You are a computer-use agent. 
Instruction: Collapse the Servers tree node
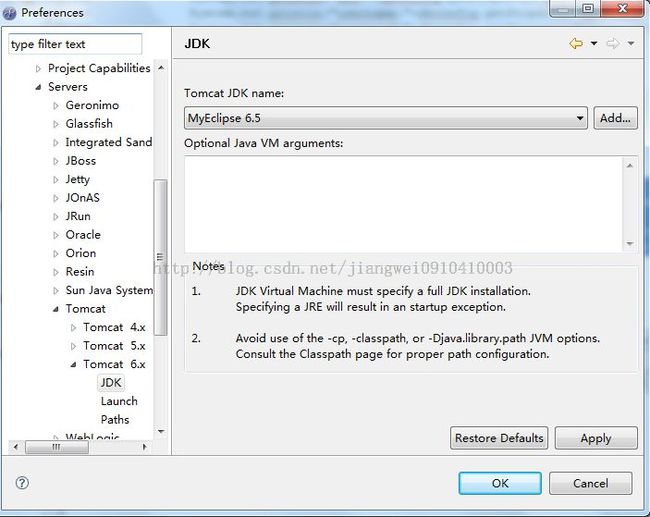(x=39, y=87)
